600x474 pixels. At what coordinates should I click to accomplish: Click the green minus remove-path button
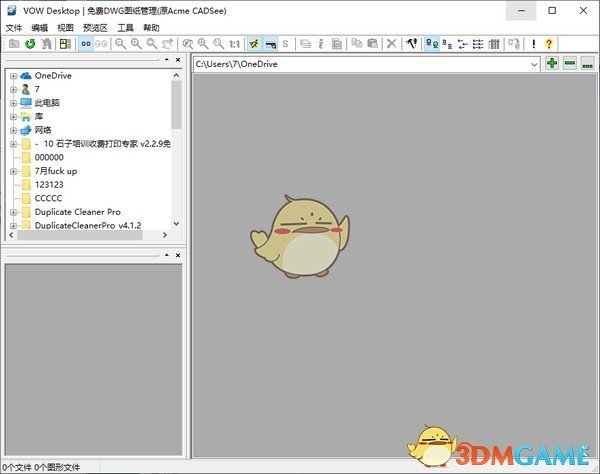tap(570, 63)
